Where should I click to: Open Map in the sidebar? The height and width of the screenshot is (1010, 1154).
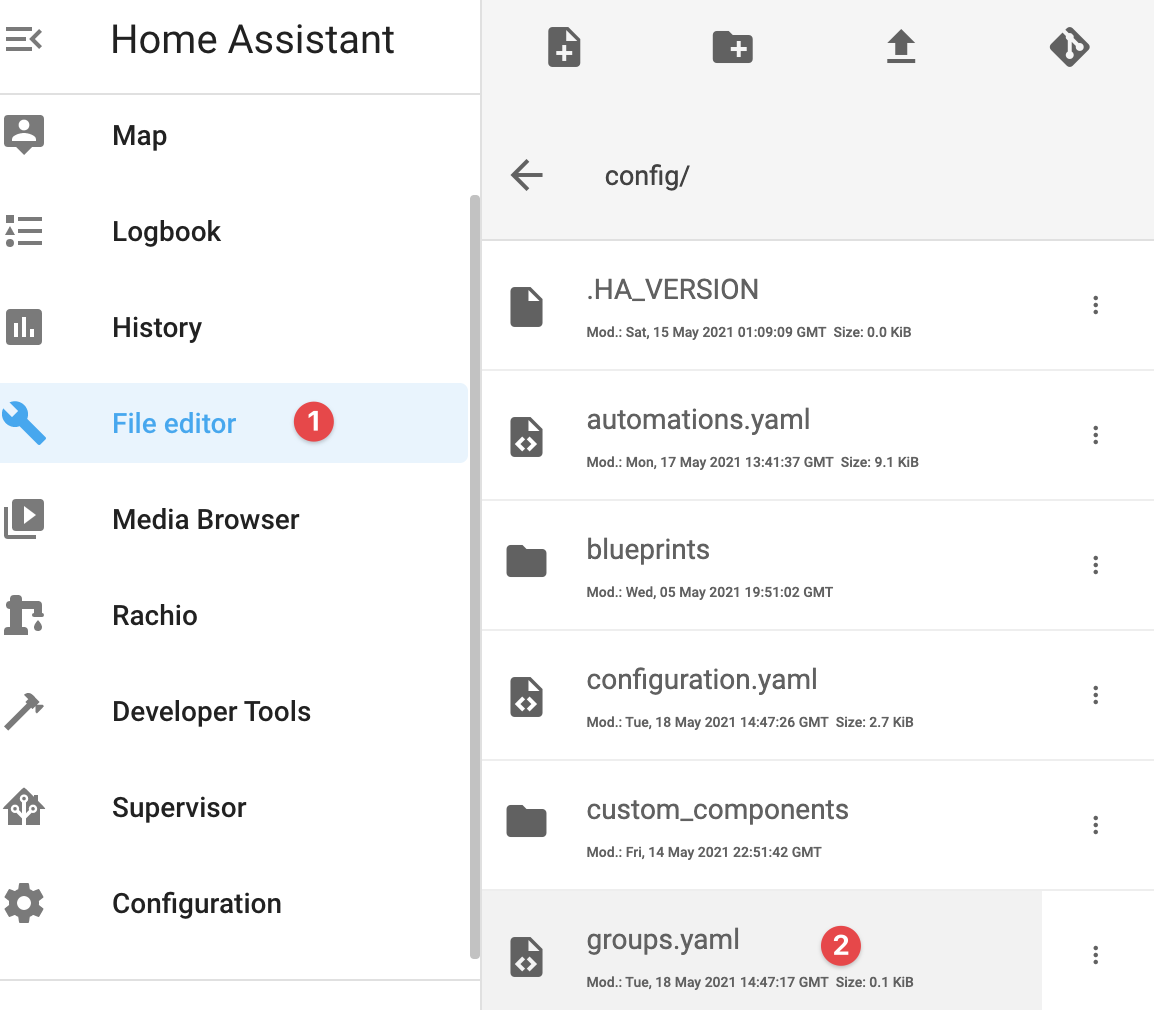click(234, 135)
